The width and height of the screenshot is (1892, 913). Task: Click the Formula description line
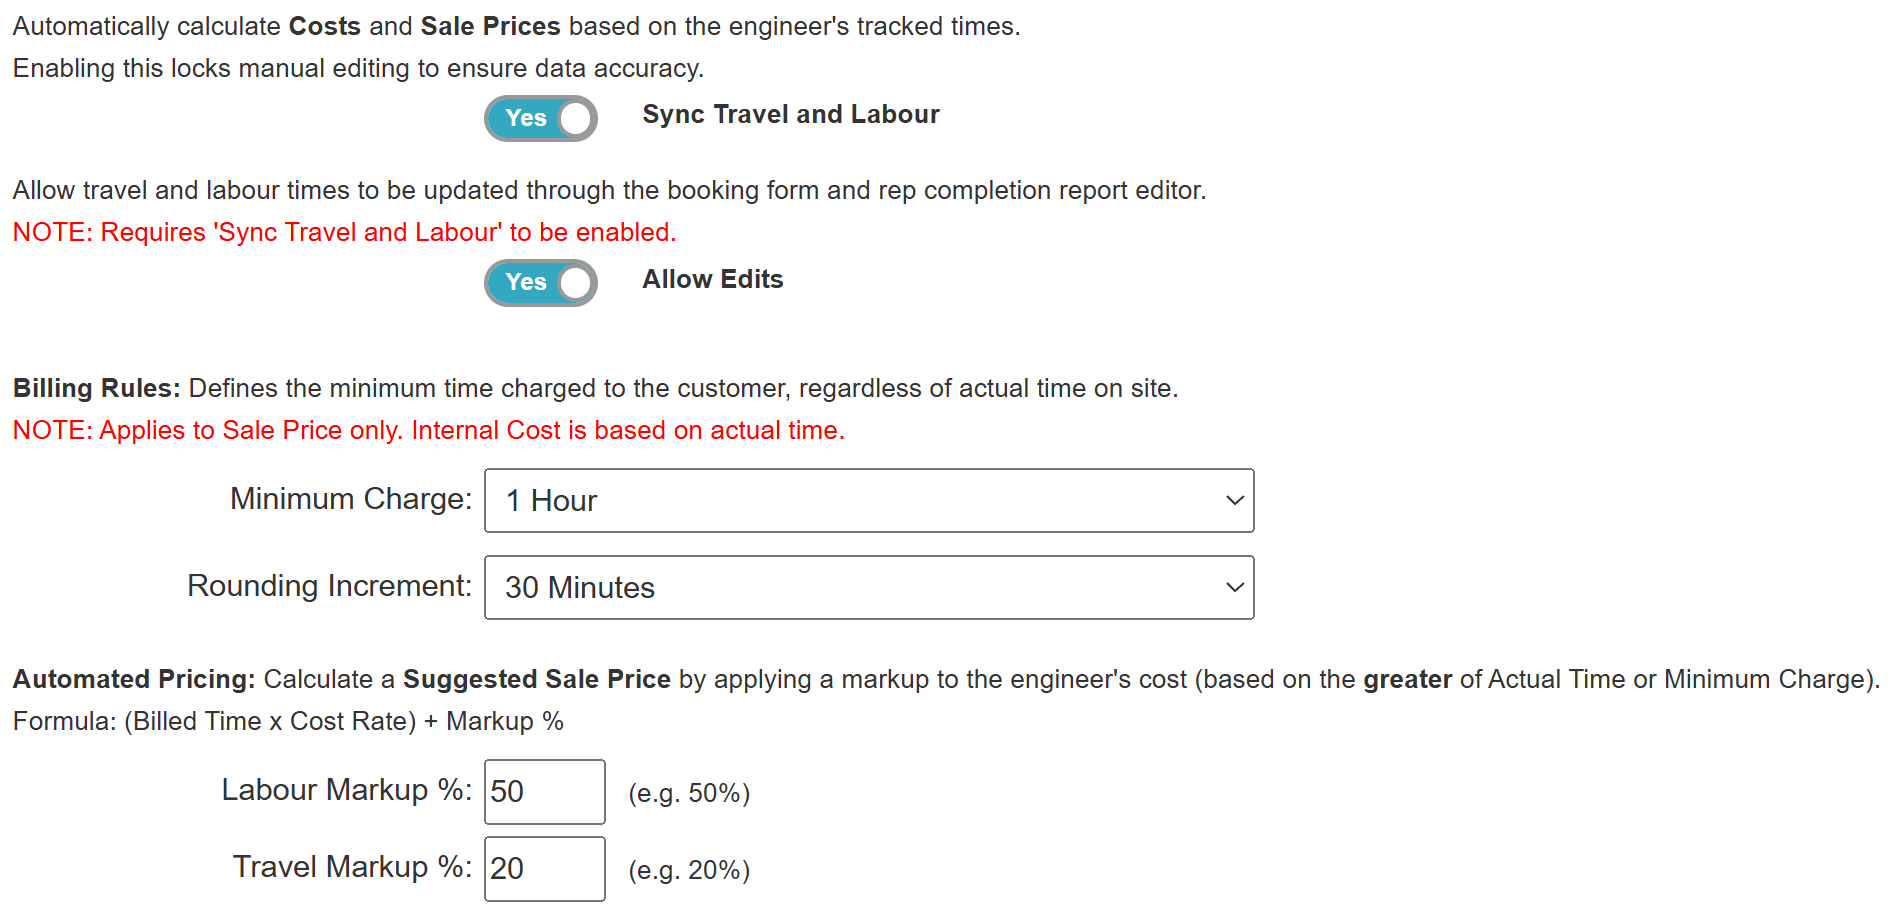288,721
